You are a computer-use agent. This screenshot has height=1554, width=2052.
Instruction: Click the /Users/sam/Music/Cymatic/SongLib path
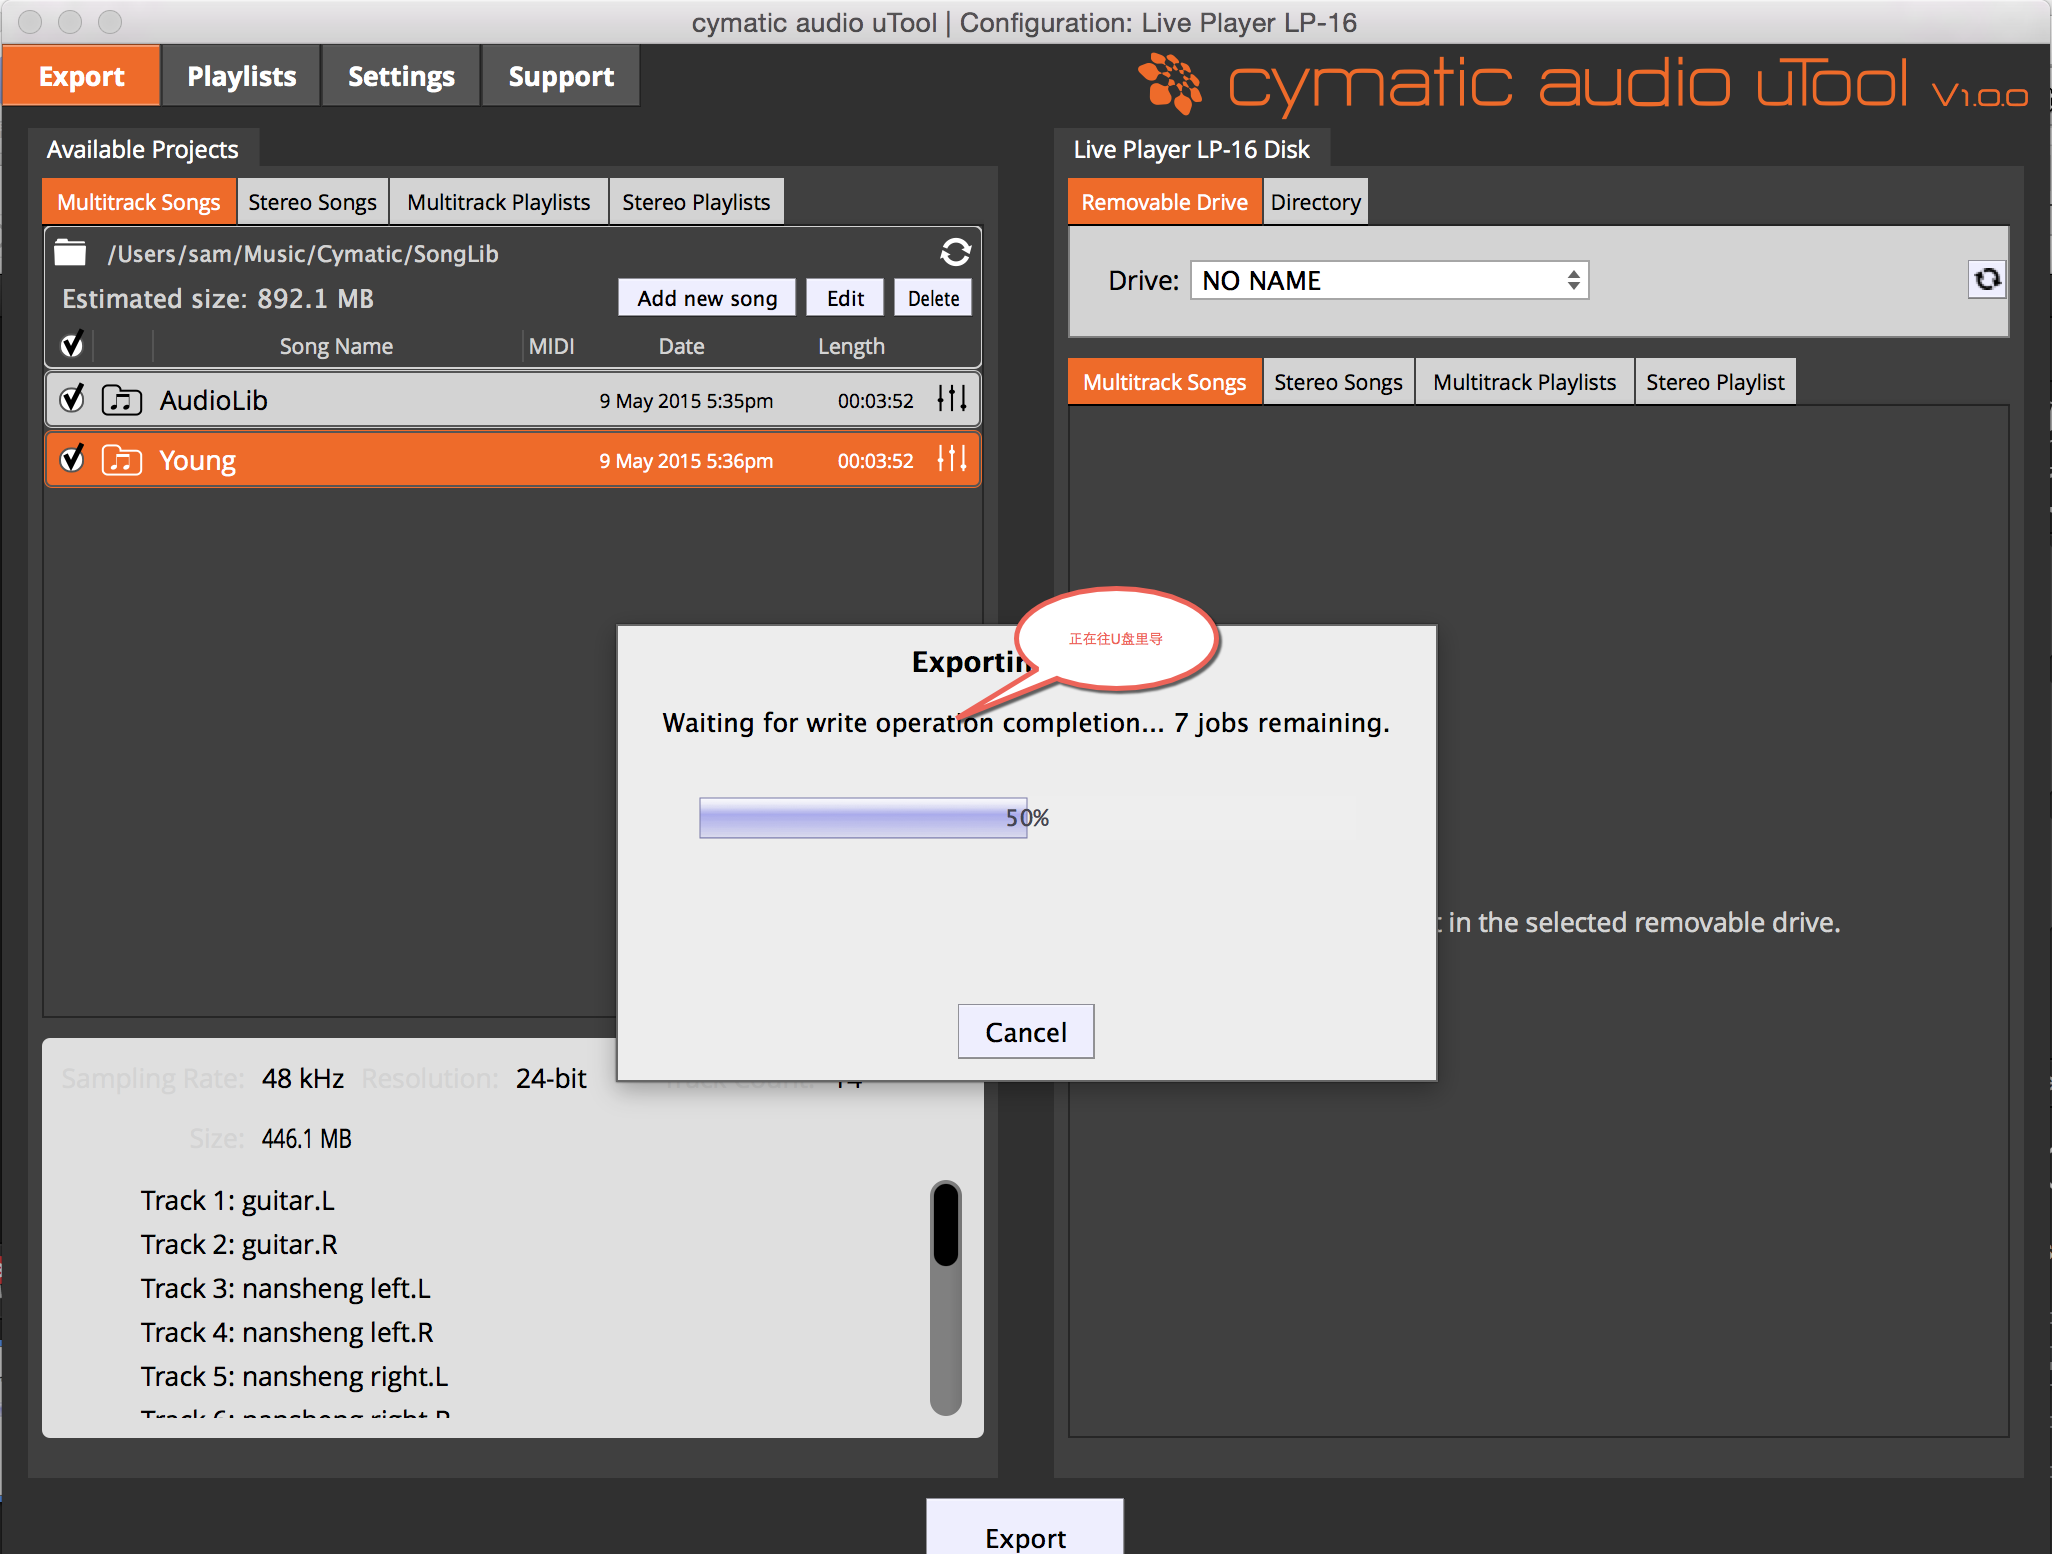pos(303,254)
